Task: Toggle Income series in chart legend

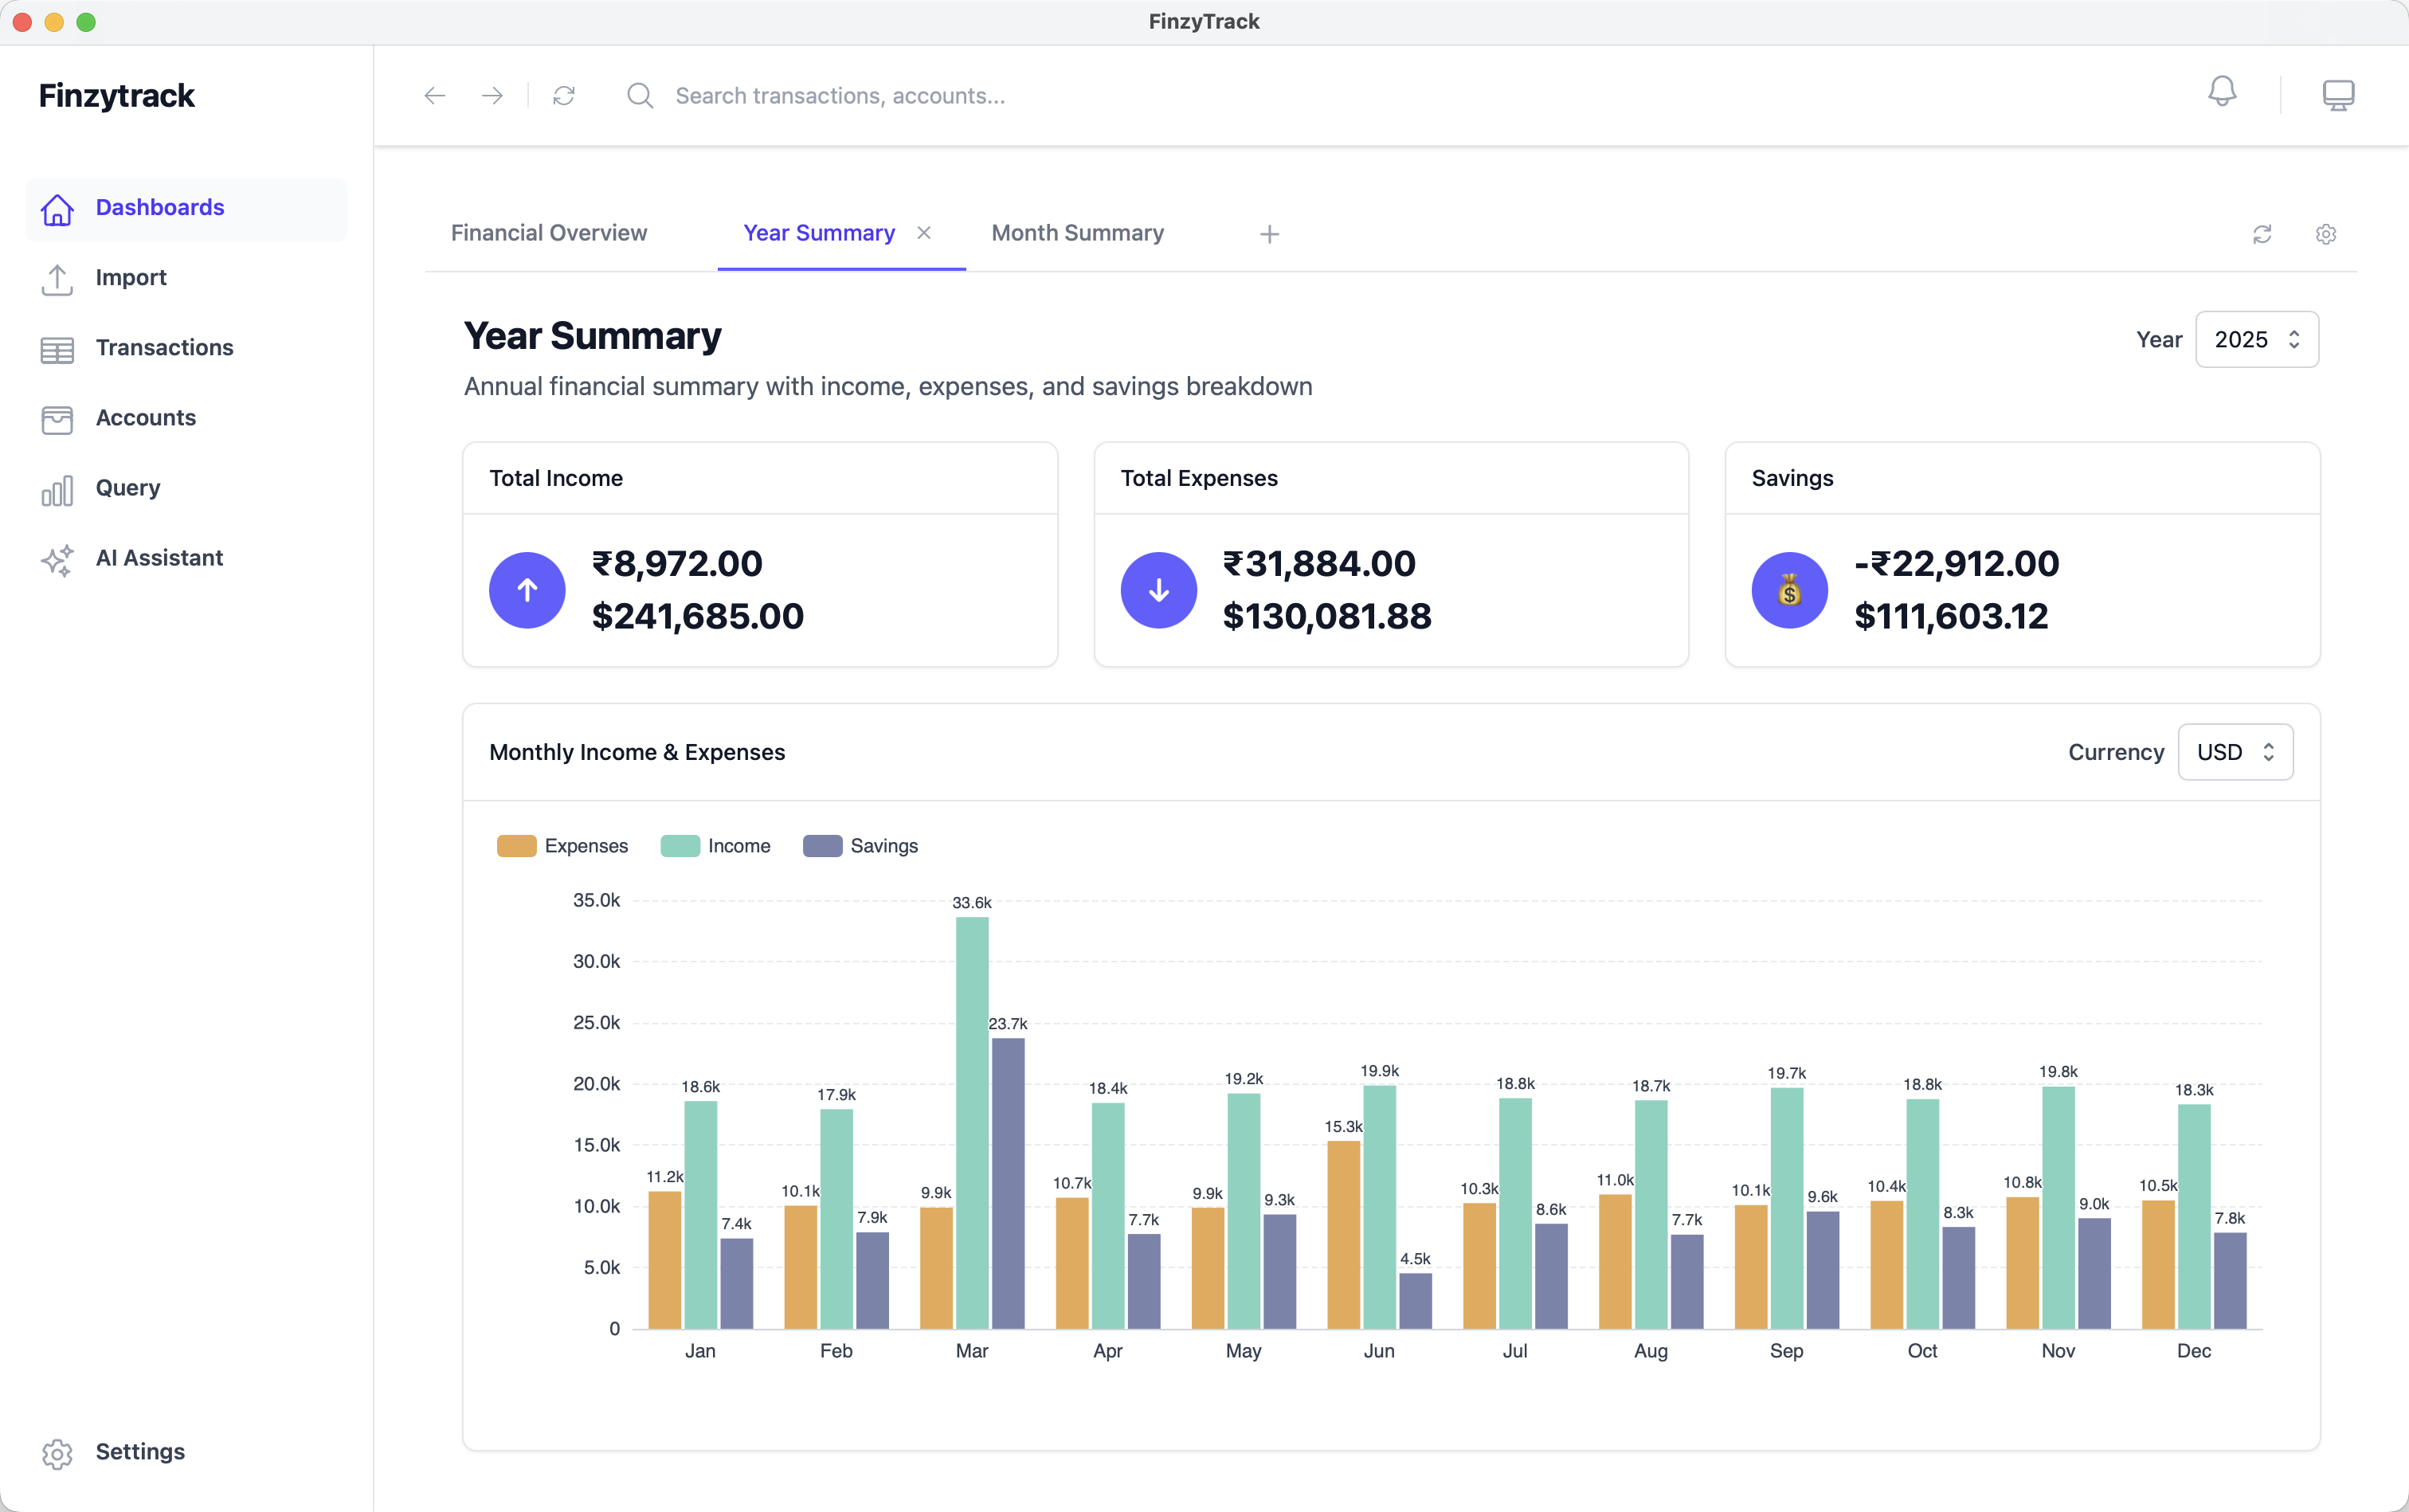Action: (716, 846)
